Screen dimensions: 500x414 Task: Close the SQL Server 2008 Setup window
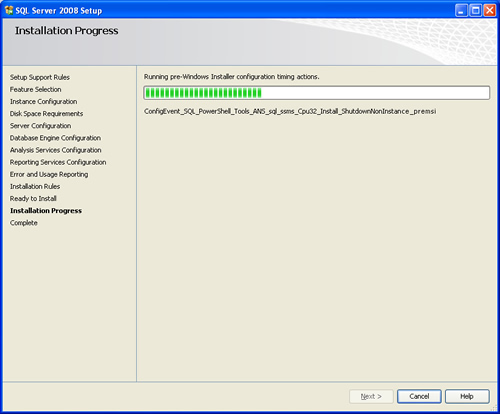490,11
